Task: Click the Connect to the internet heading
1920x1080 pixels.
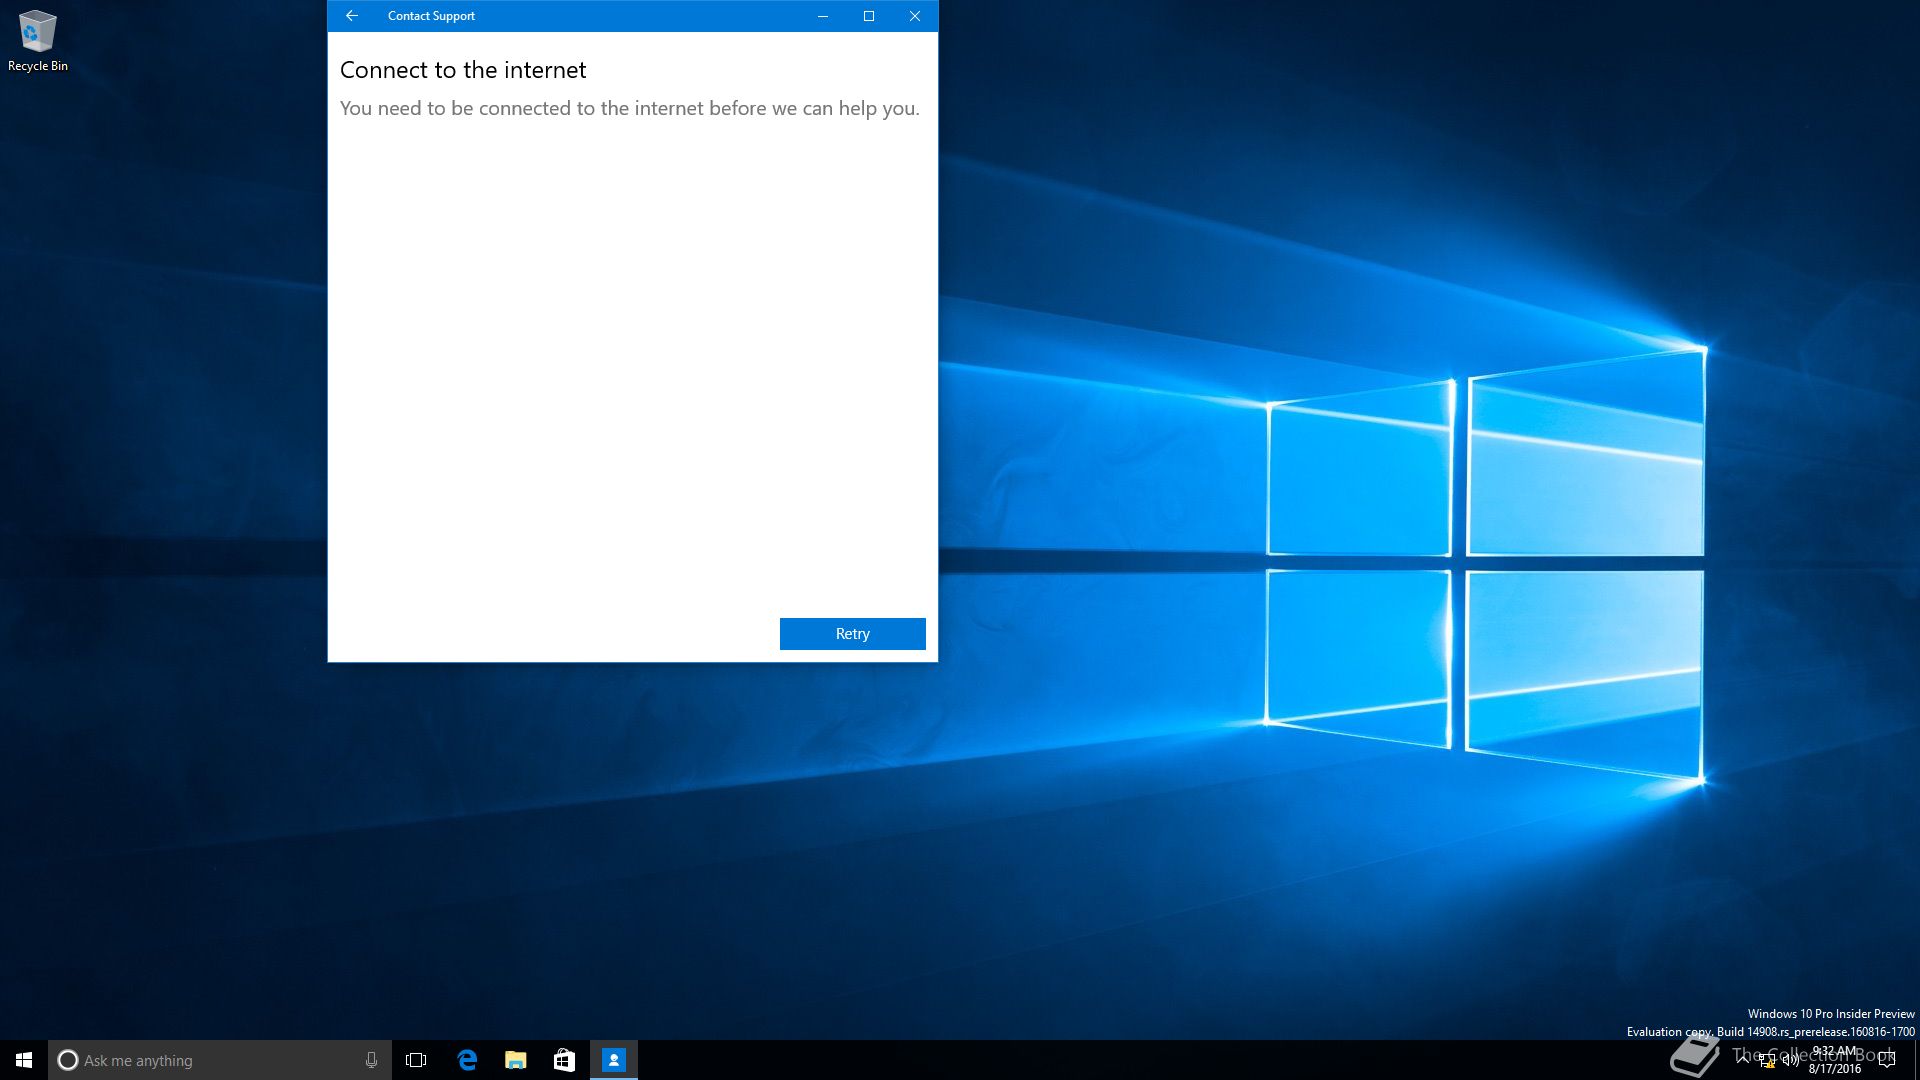Action: click(x=463, y=70)
